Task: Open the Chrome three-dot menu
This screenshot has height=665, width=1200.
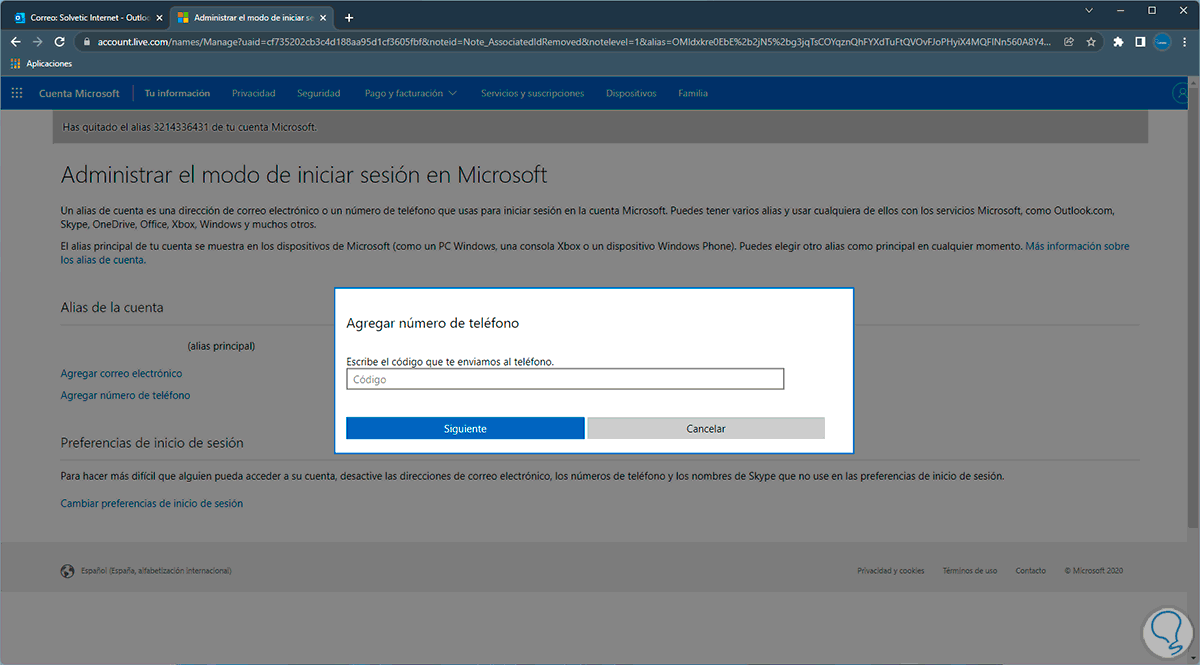Action: click(1184, 42)
